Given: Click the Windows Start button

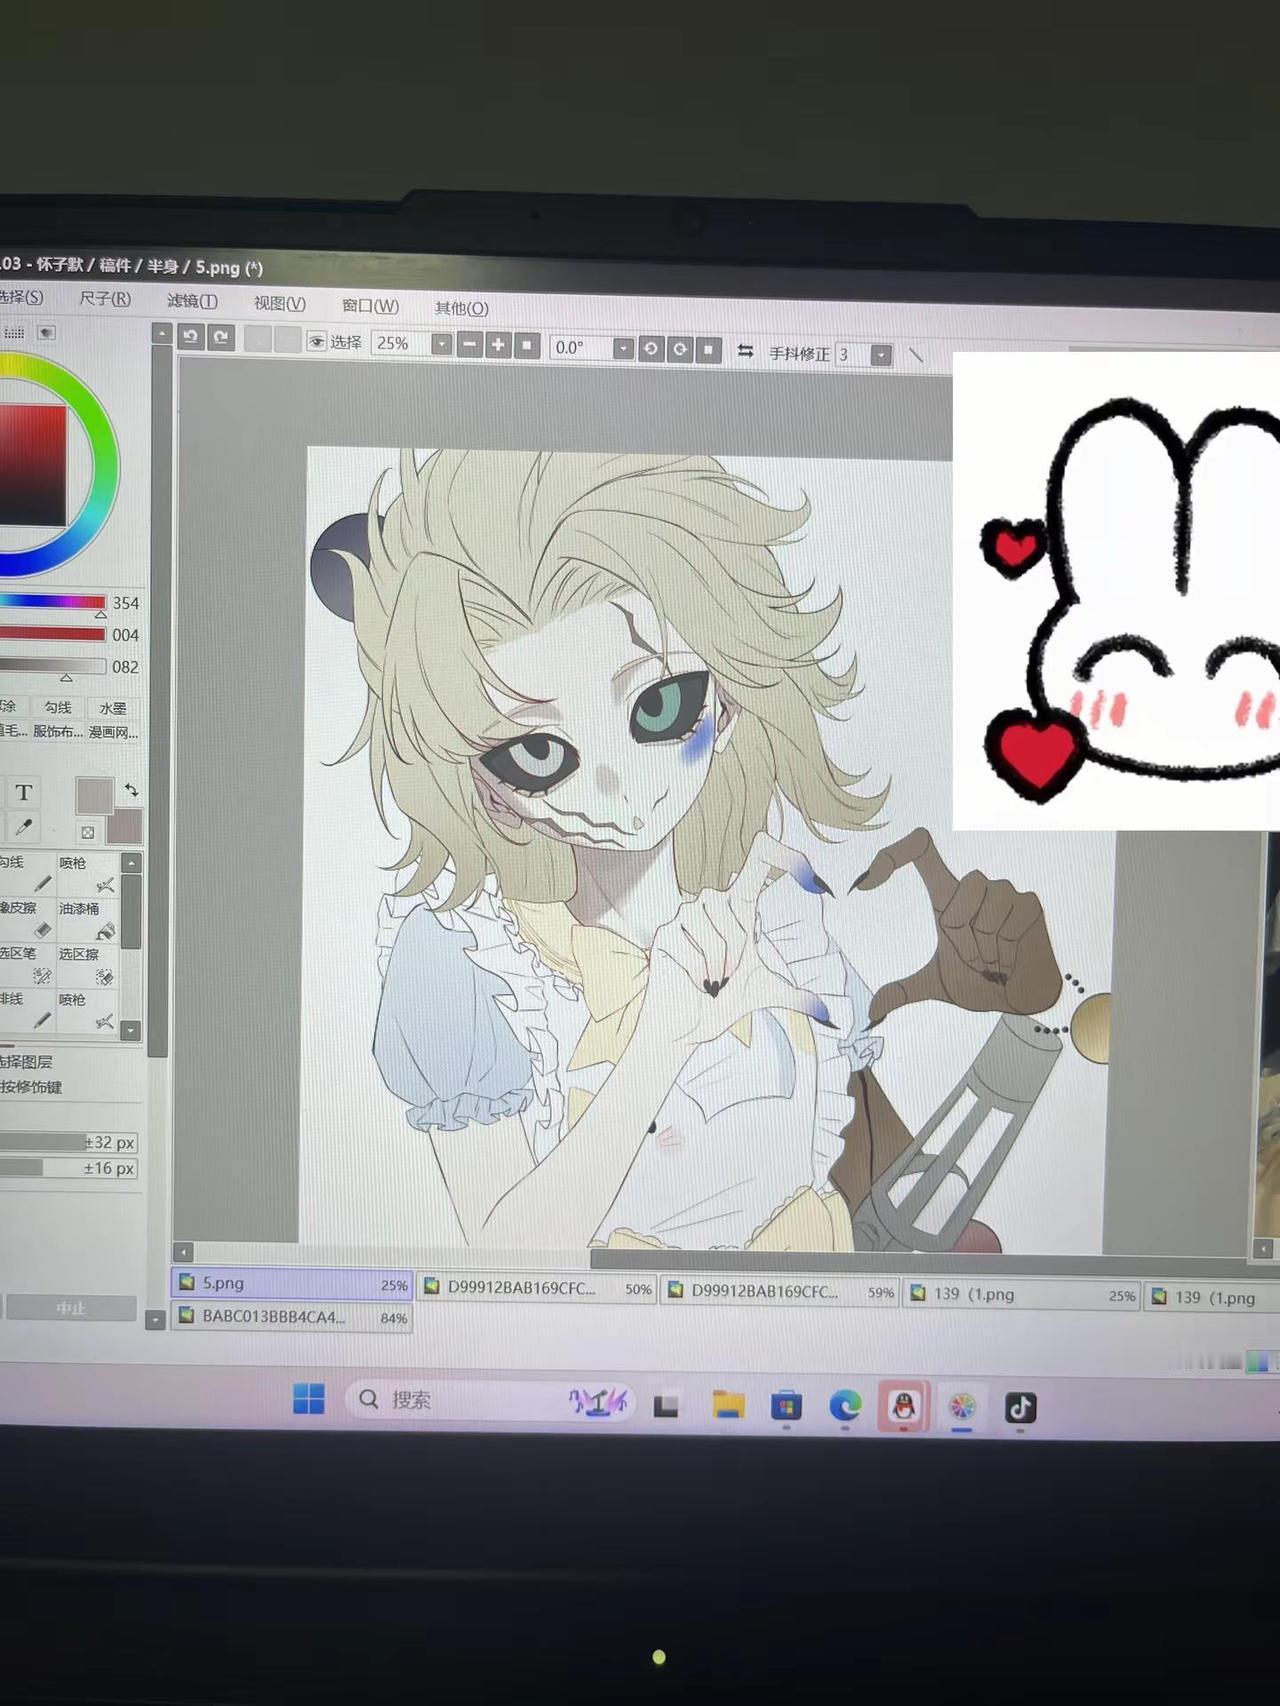Looking at the screenshot, I should 309,1398.
